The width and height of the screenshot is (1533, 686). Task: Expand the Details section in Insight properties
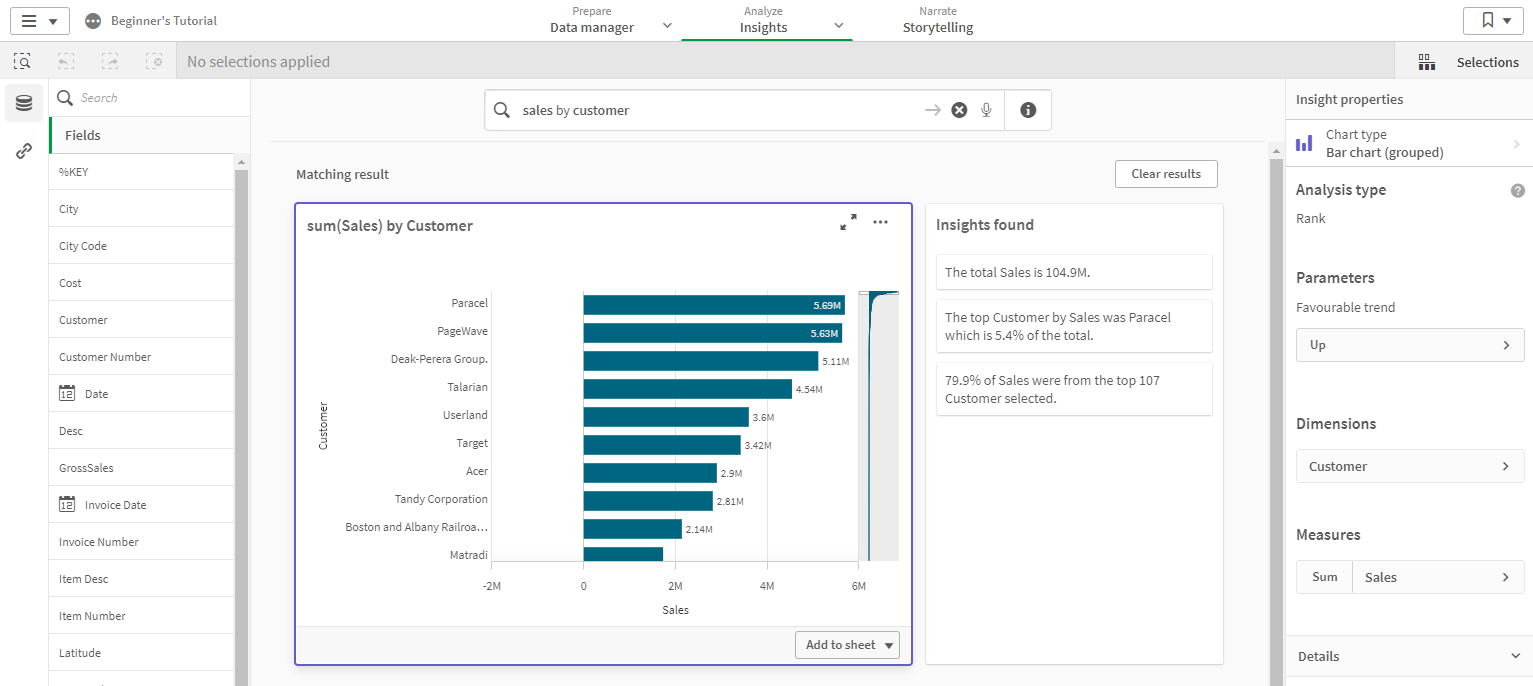[1409, 656]
